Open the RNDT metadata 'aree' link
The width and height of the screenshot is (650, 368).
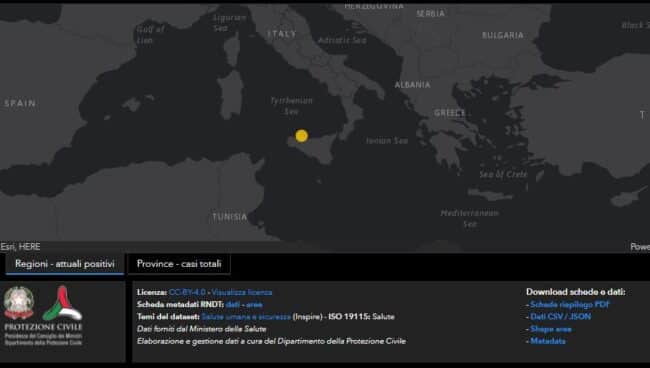(x=254, y=305)
